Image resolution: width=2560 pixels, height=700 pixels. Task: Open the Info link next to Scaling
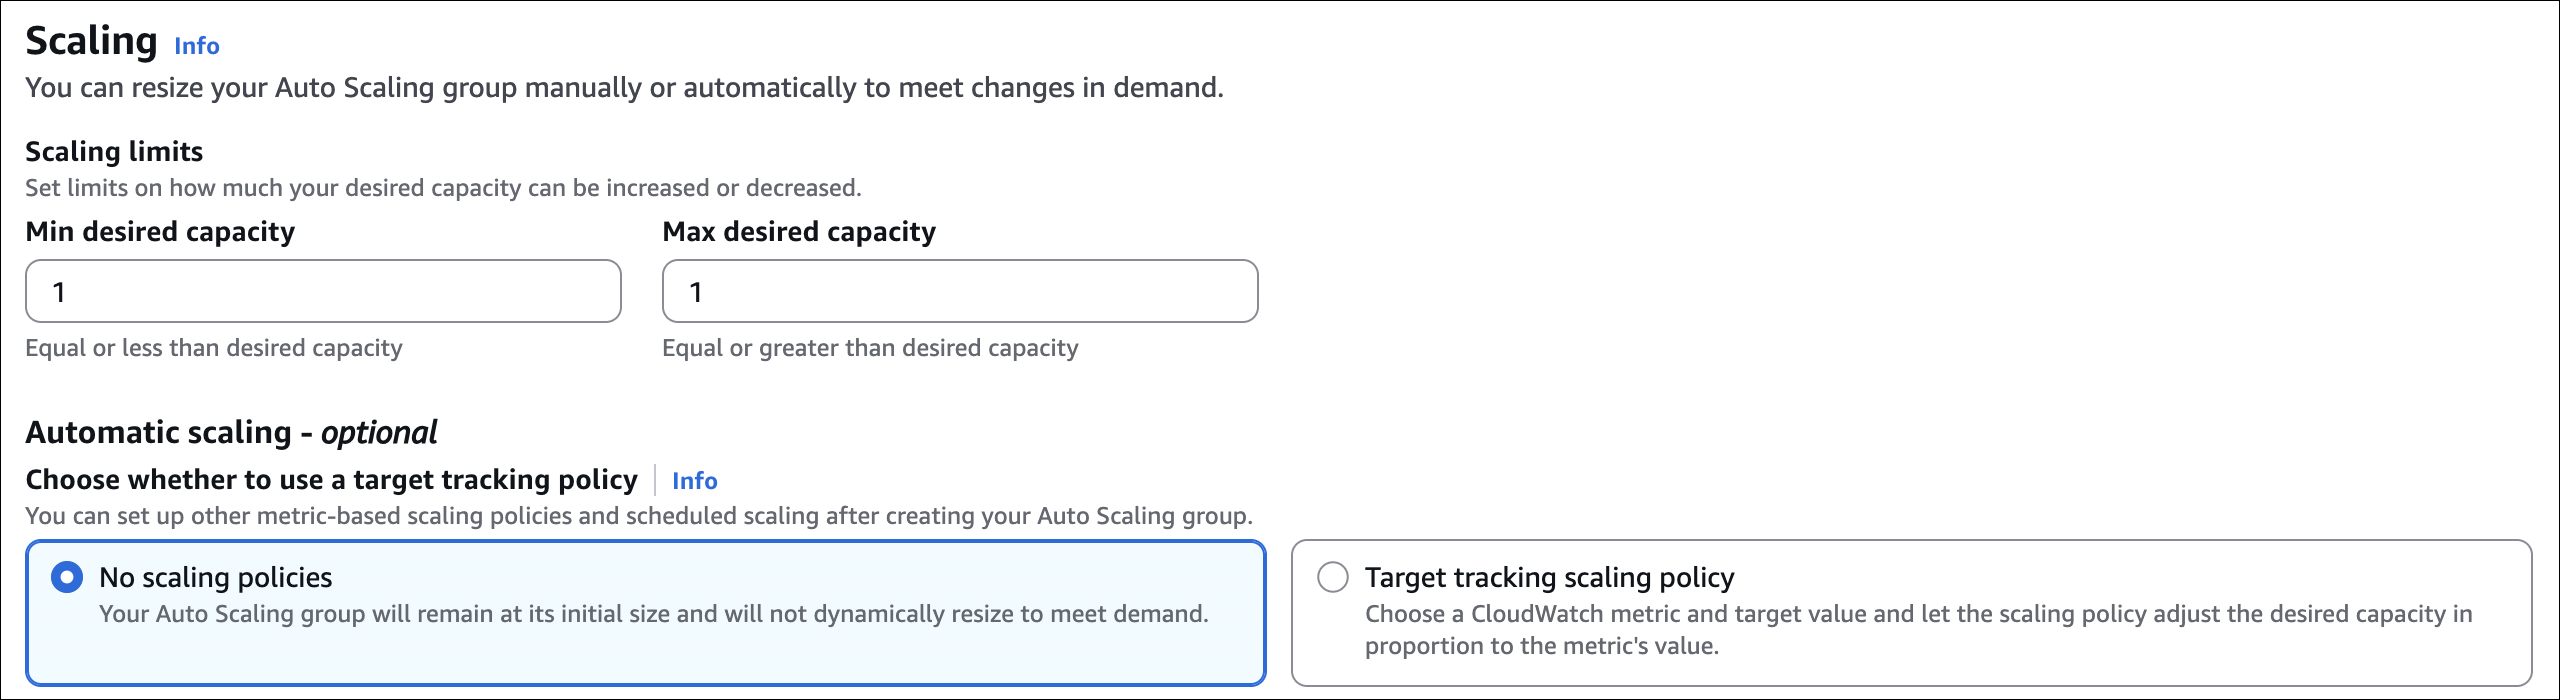click(196, 46)
